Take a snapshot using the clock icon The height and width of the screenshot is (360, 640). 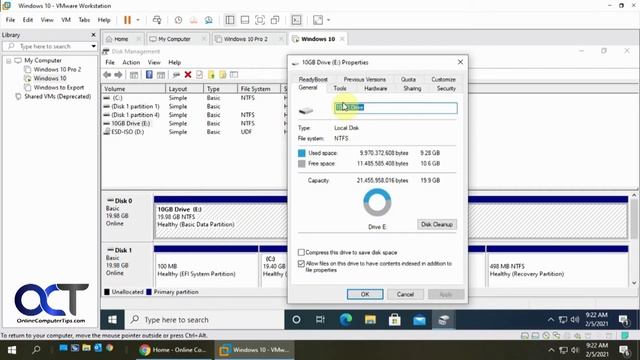178,20
